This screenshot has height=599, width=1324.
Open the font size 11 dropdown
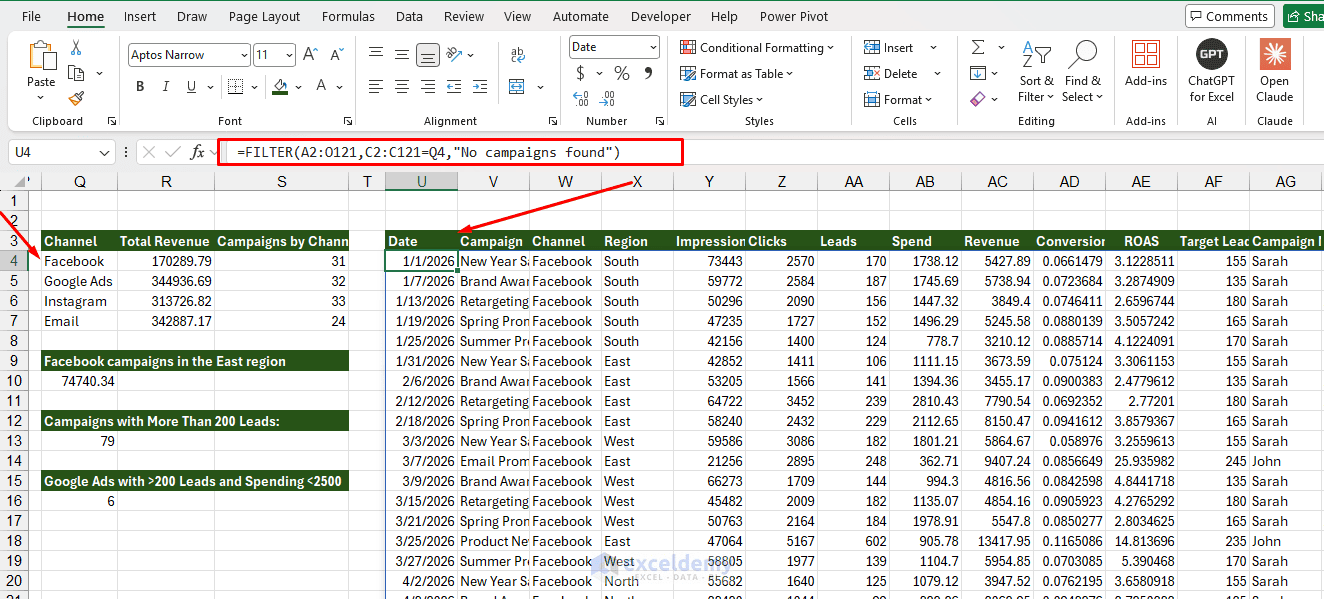click(289, 55)
